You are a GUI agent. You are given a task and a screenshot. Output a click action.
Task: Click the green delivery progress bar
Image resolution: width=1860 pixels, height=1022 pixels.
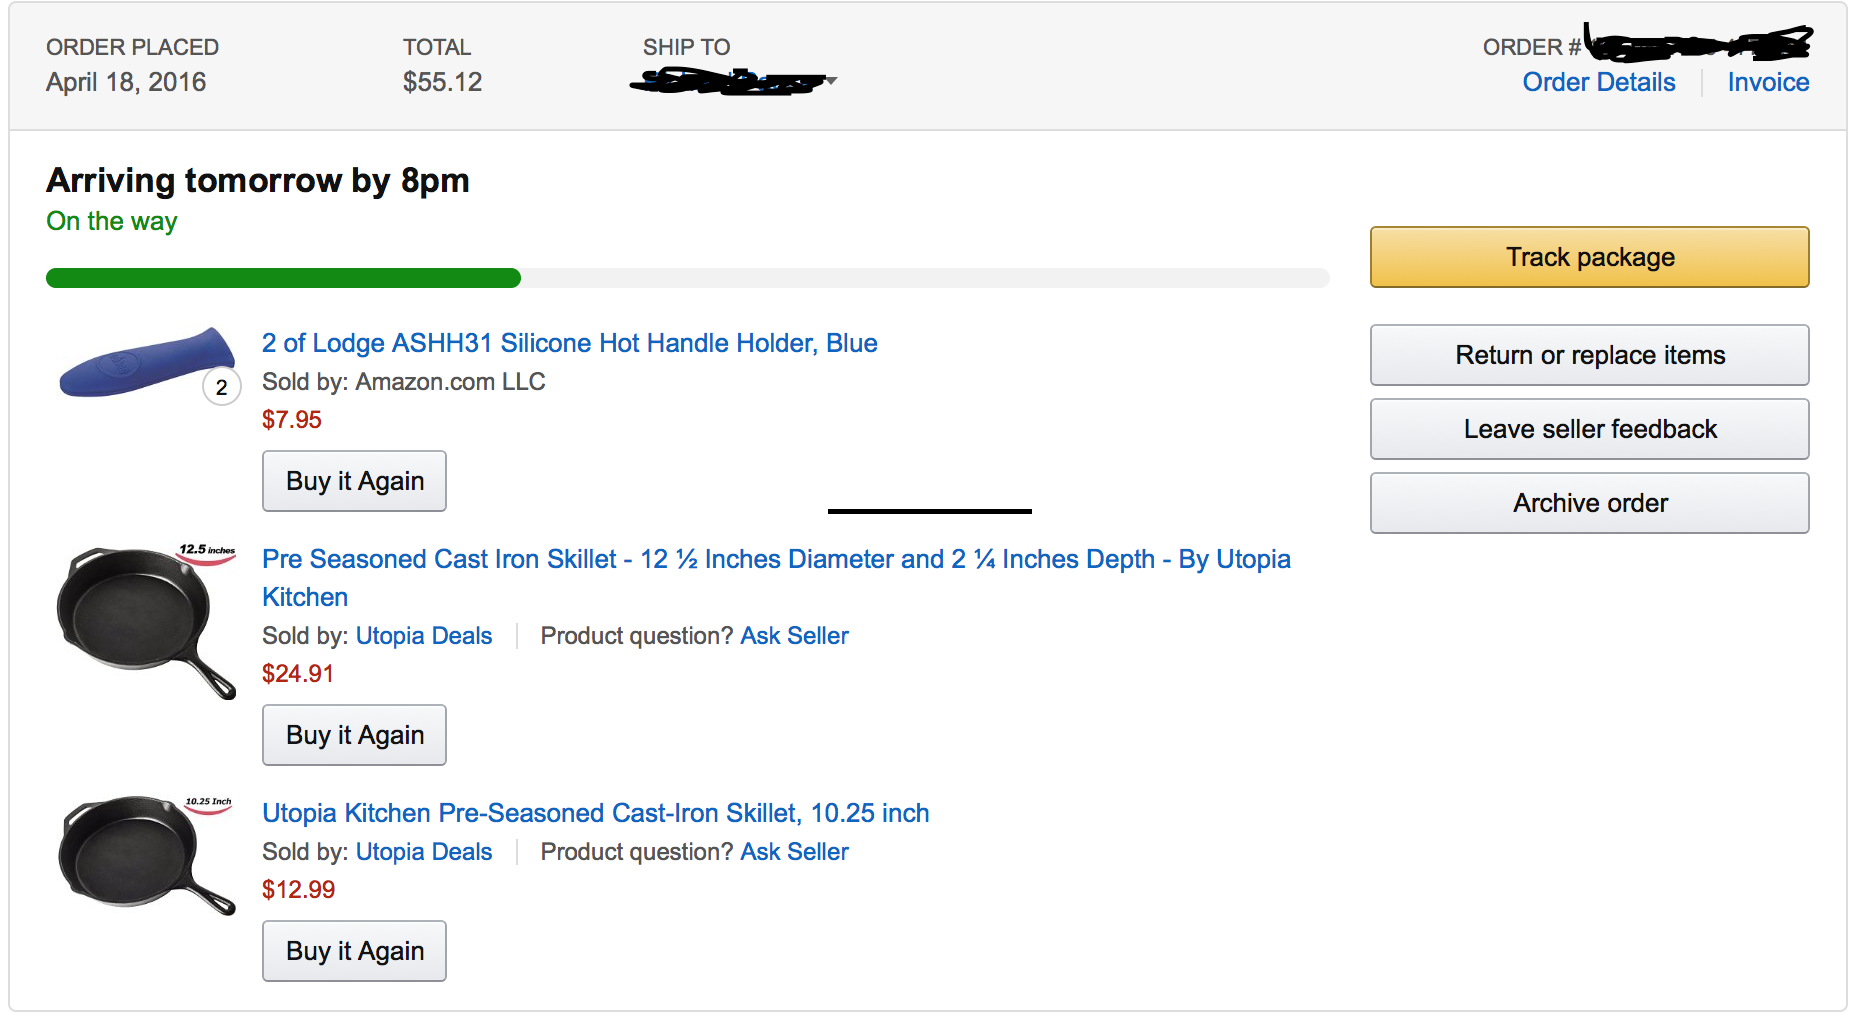[x=283, y=278]
